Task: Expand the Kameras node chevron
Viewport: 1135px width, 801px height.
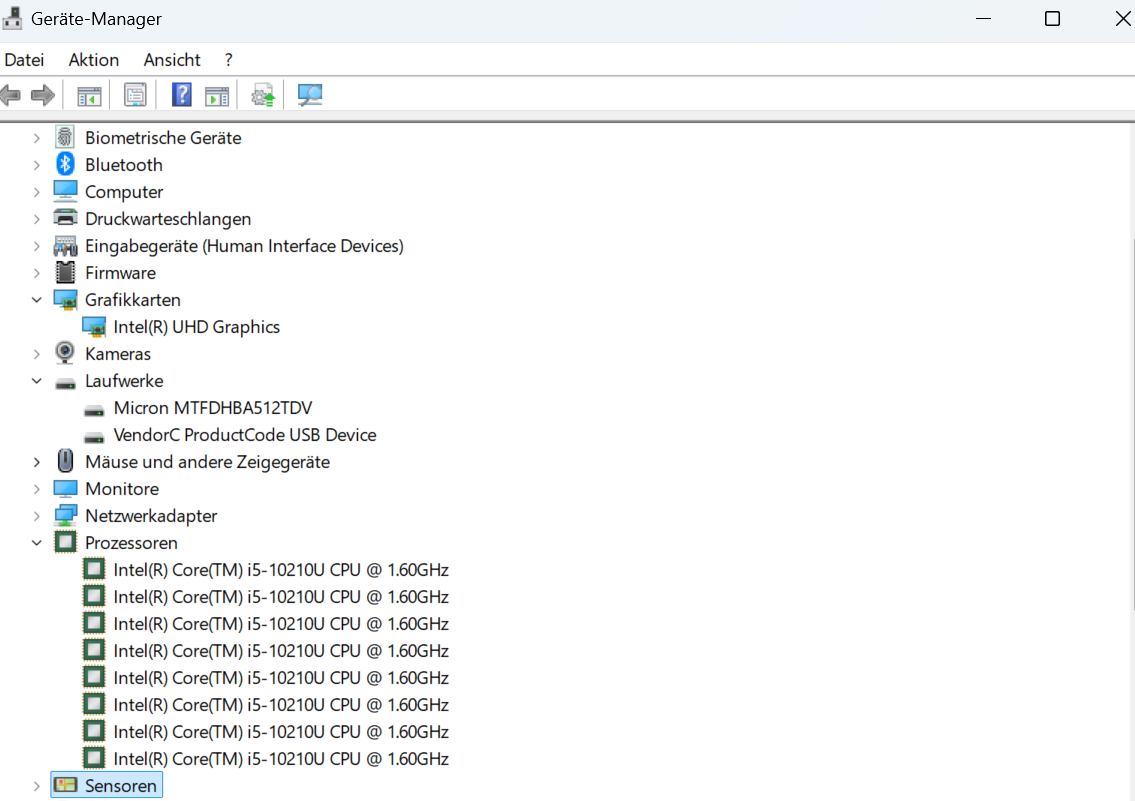Action: tap(36, 354)
